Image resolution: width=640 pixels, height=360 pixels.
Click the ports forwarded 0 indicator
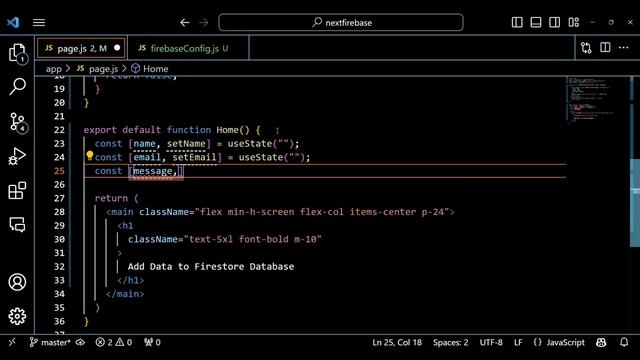point(152,342)
